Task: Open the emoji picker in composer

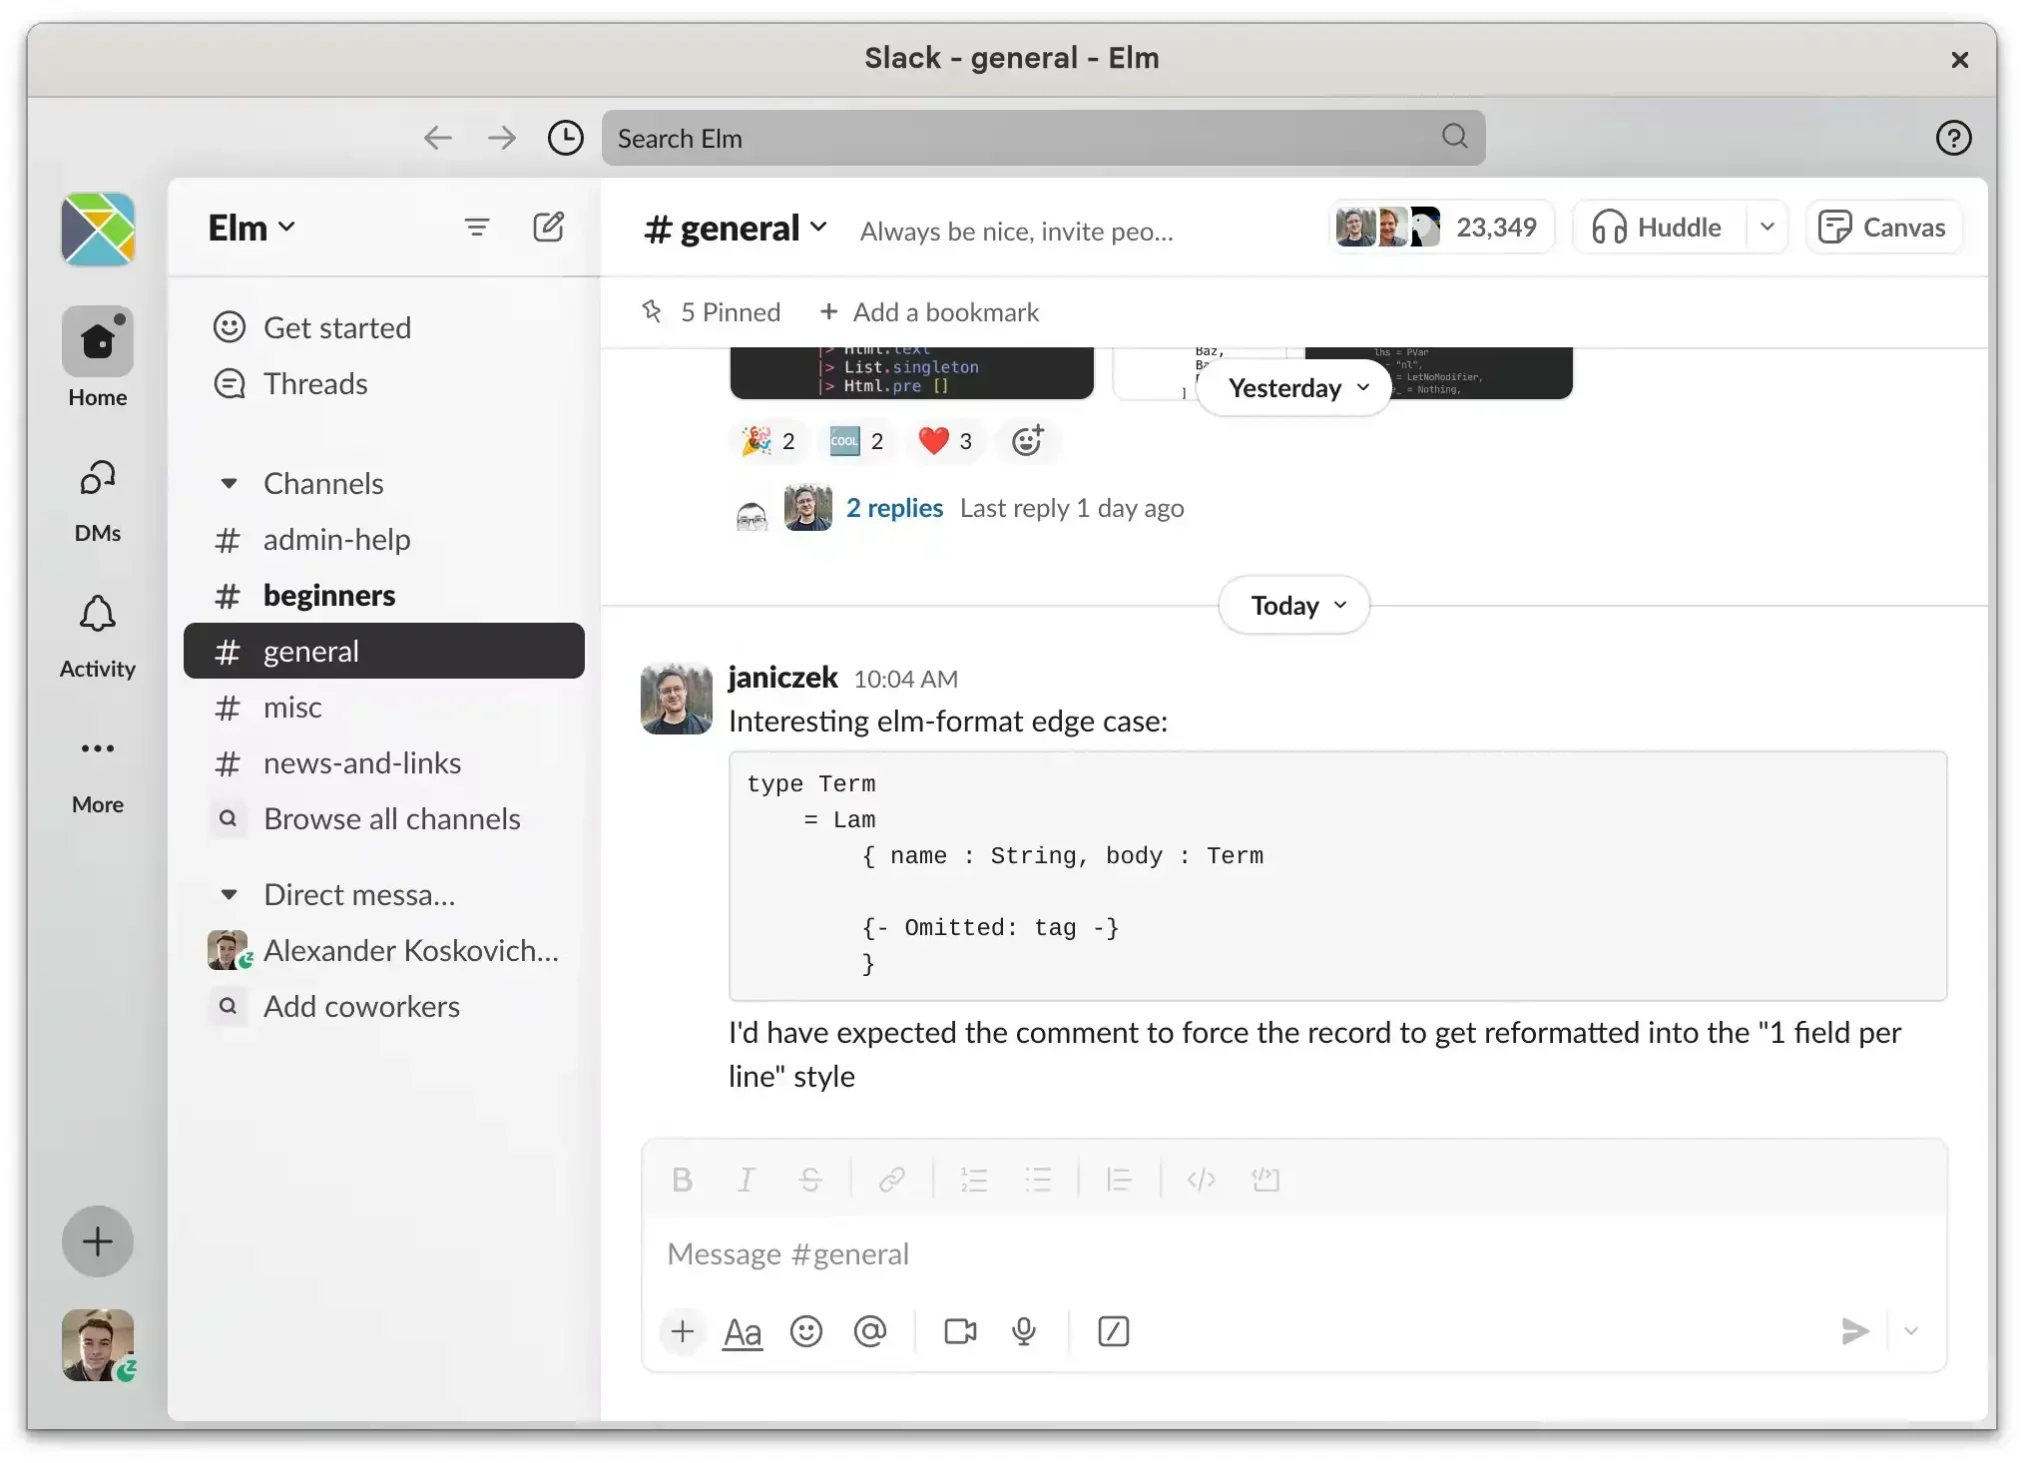Action: (806, 1331)
